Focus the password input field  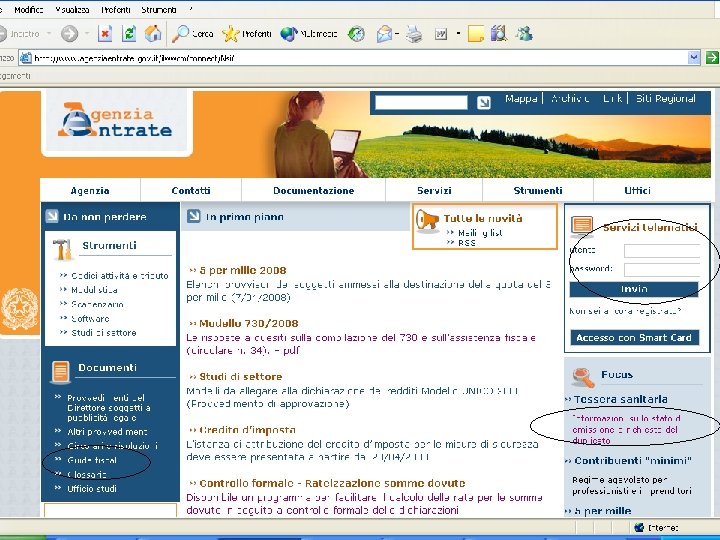(x=662, y=270)
